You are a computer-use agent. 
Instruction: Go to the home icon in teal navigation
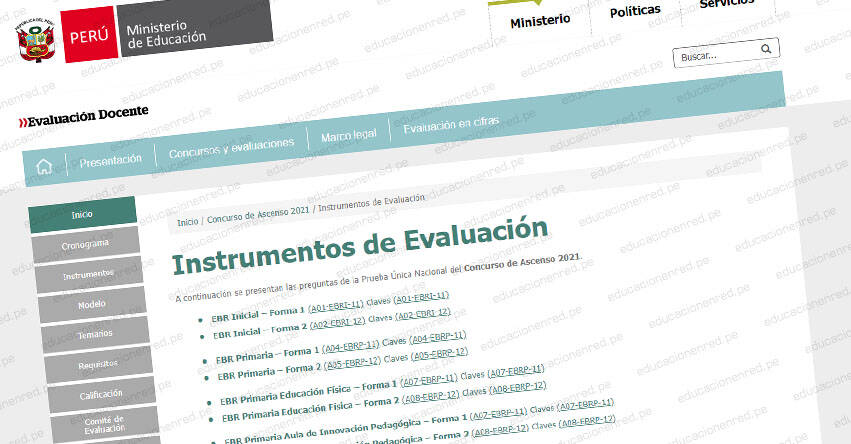click(x=45, y=167)
